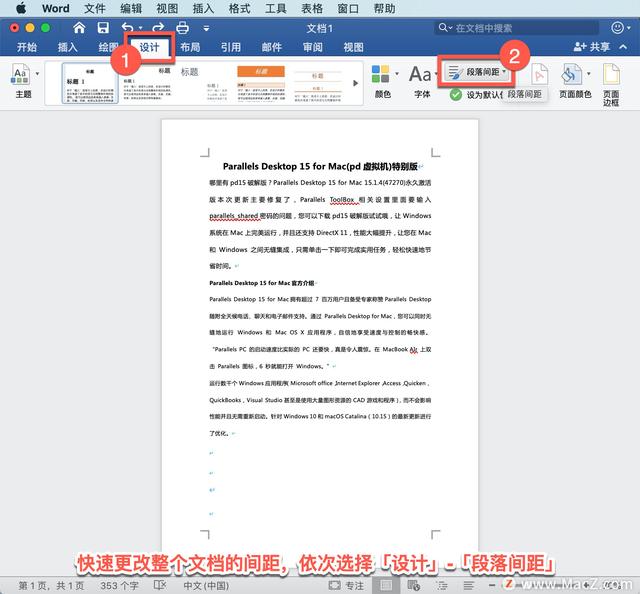Click the word count 353 个字
The image size is (640, 594).
(x=119, y=586)
